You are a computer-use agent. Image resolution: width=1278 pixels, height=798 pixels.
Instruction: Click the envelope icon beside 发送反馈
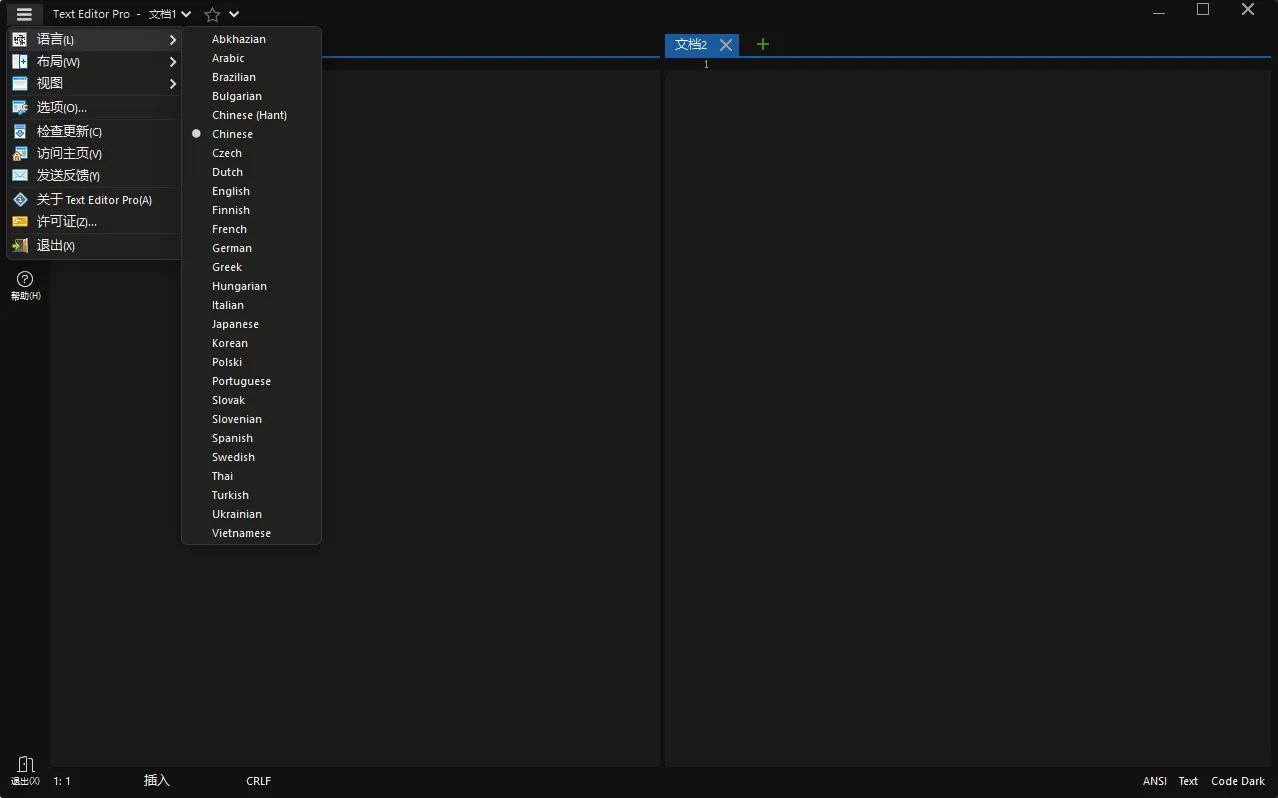click(20, 175)
